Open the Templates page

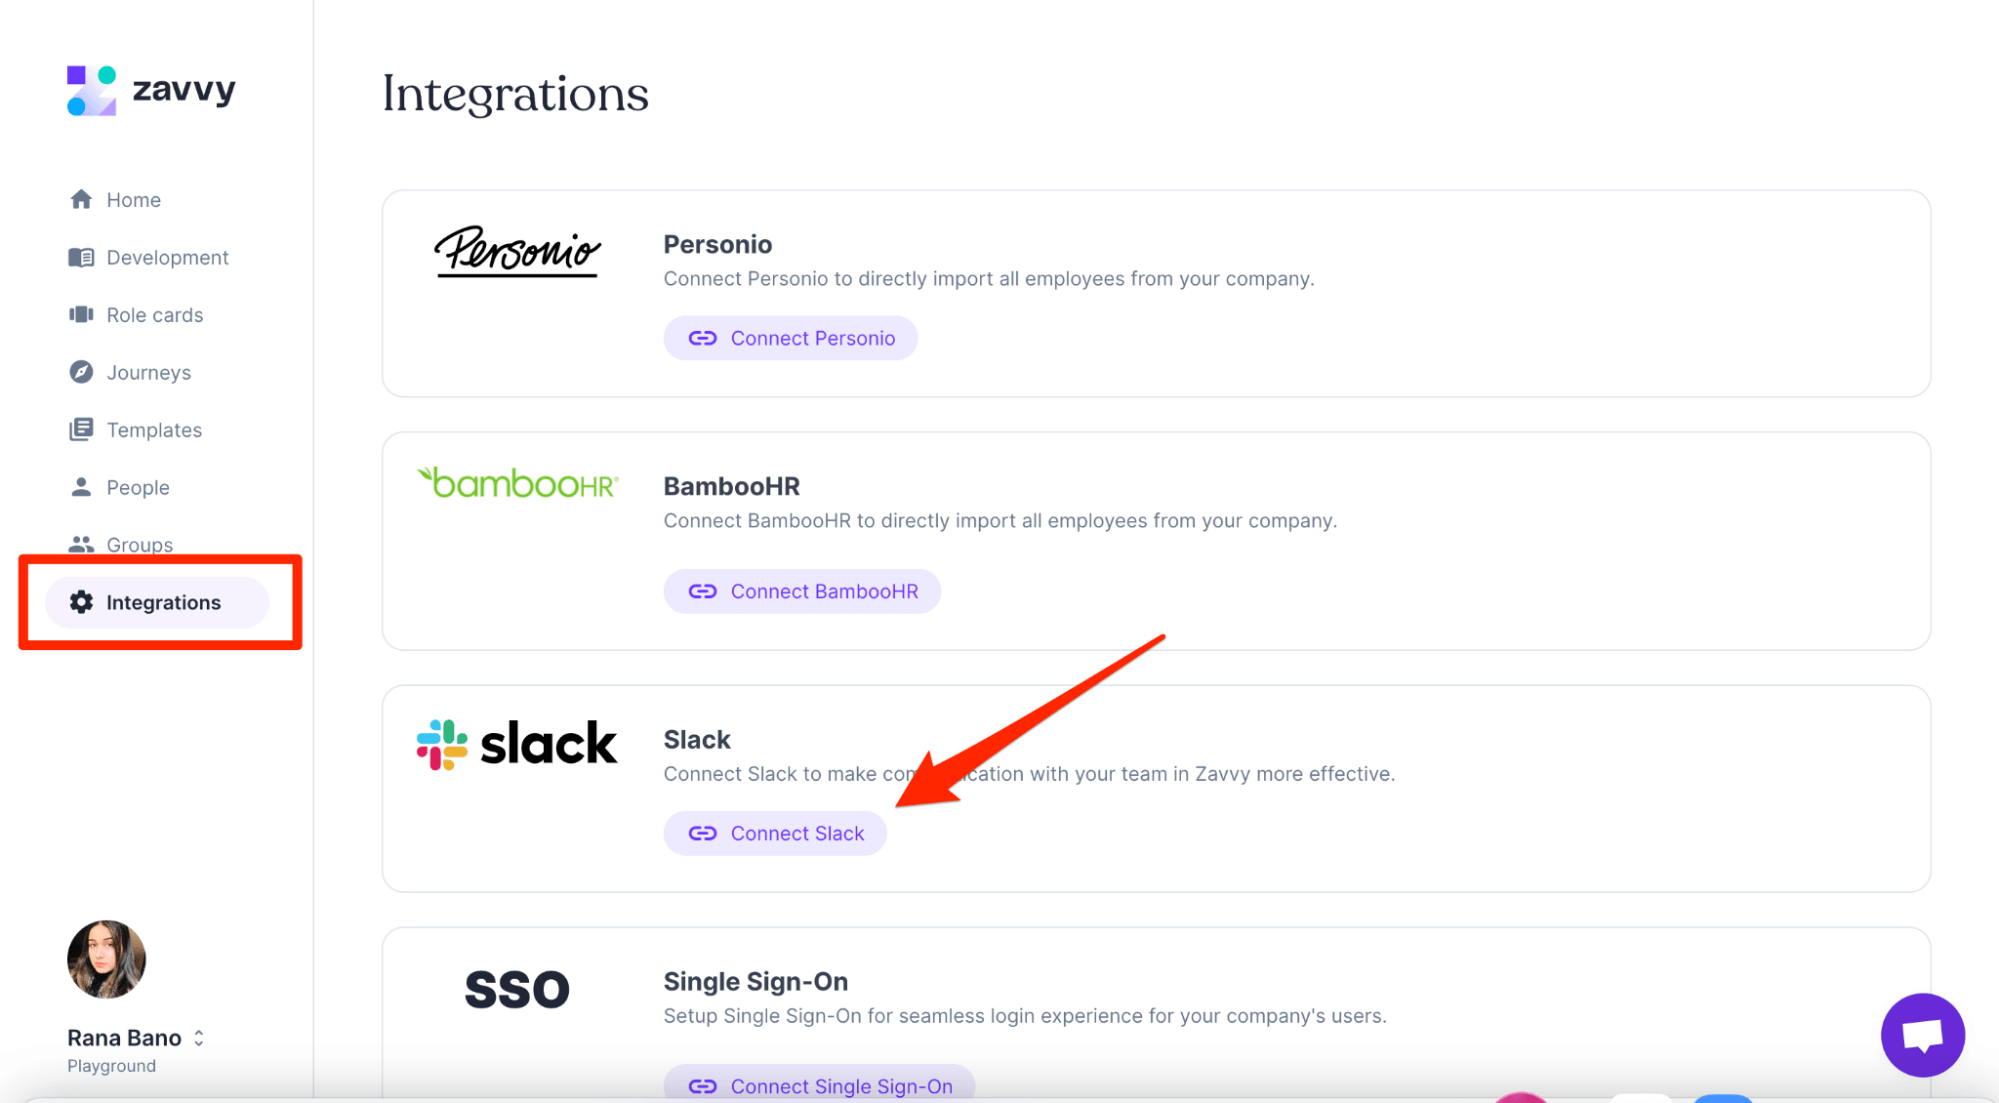(154, 430)
